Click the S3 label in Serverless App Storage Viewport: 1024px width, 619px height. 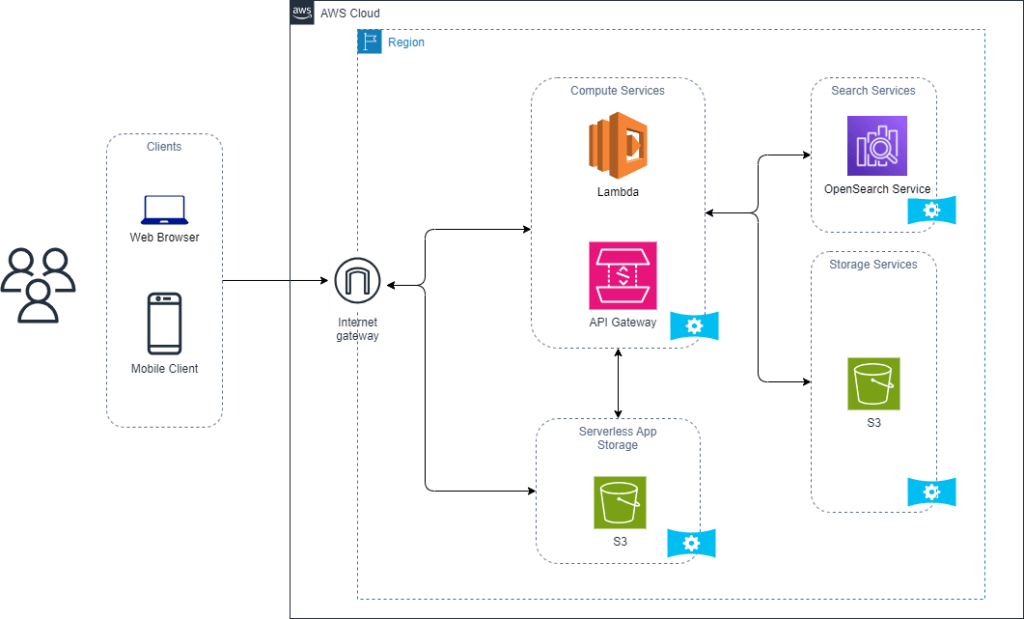click(620, 542)
